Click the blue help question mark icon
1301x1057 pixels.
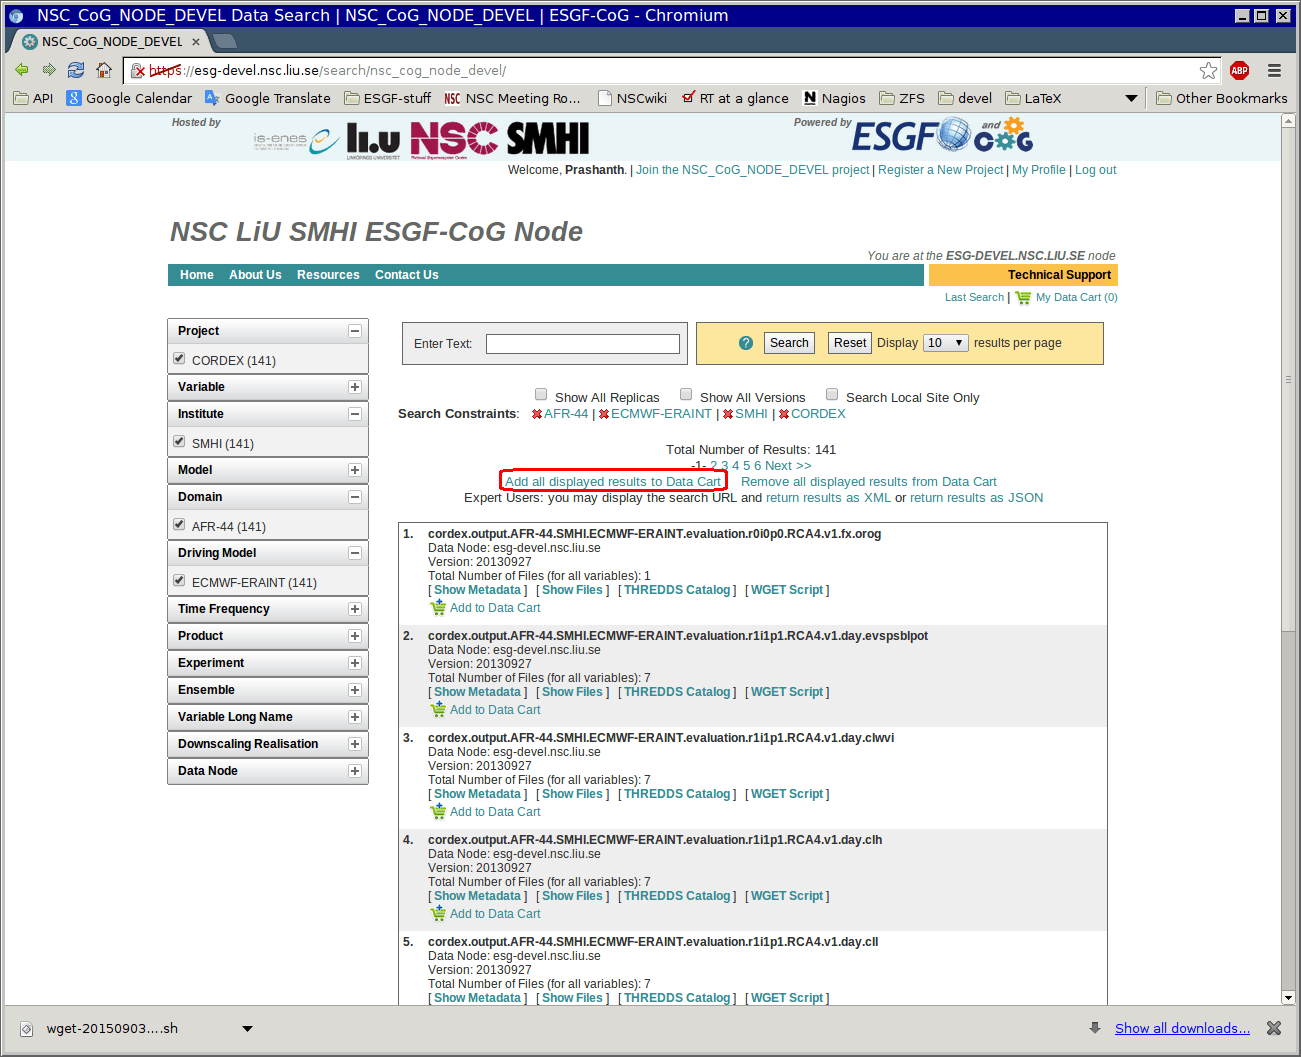745,343
